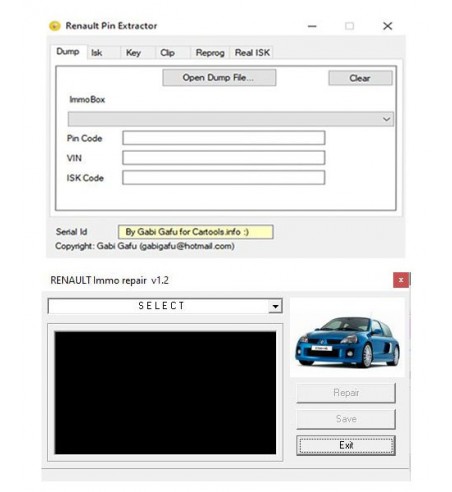452x492 pixels.
Task: Expand the ImmoBox dropdown chevron
Action: click(386, 119)
